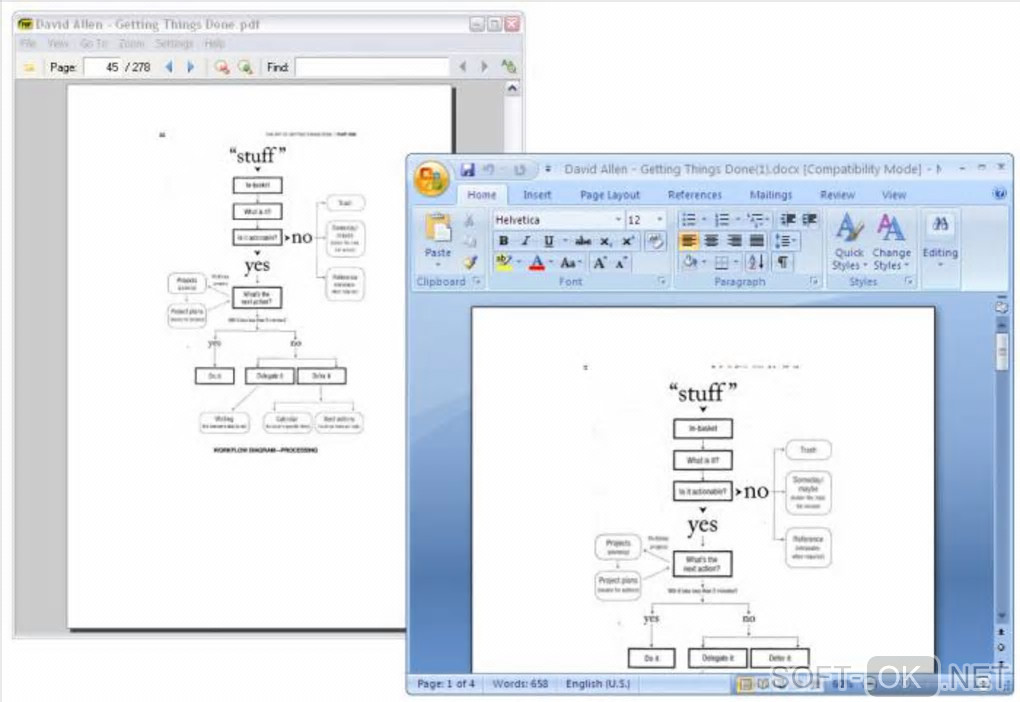Toggle Subscript formatting
1020x702 pixels.
606,241
